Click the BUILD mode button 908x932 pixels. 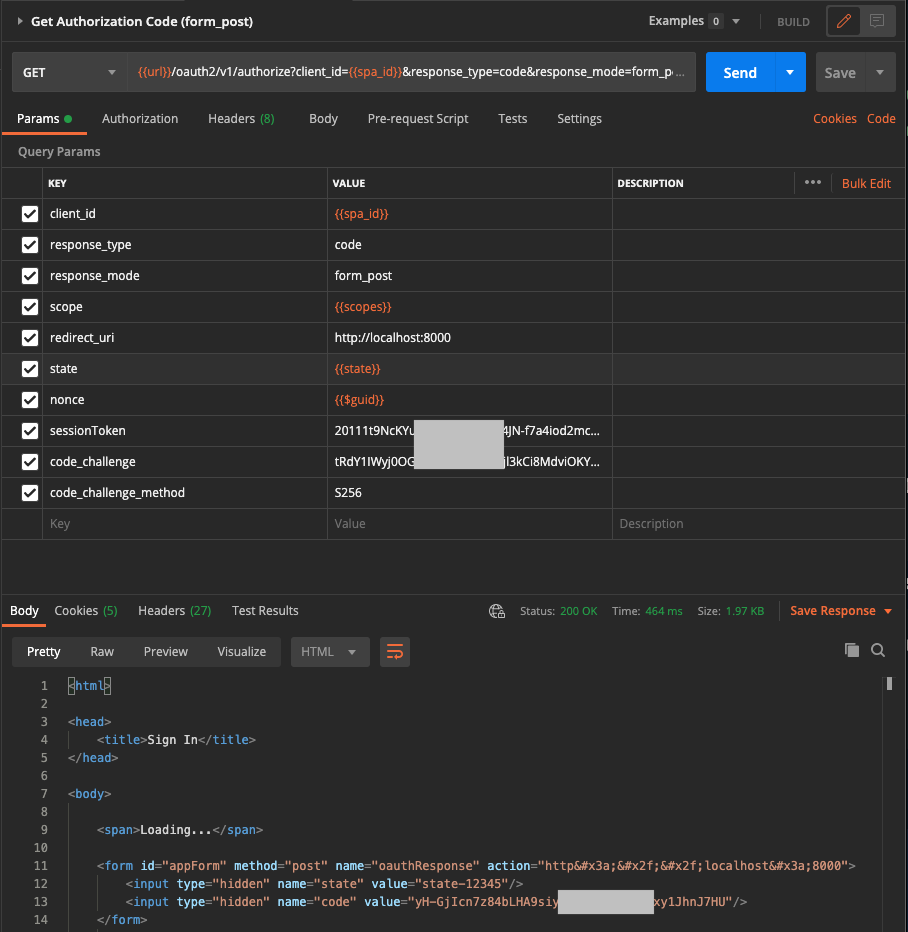point(793,22)
